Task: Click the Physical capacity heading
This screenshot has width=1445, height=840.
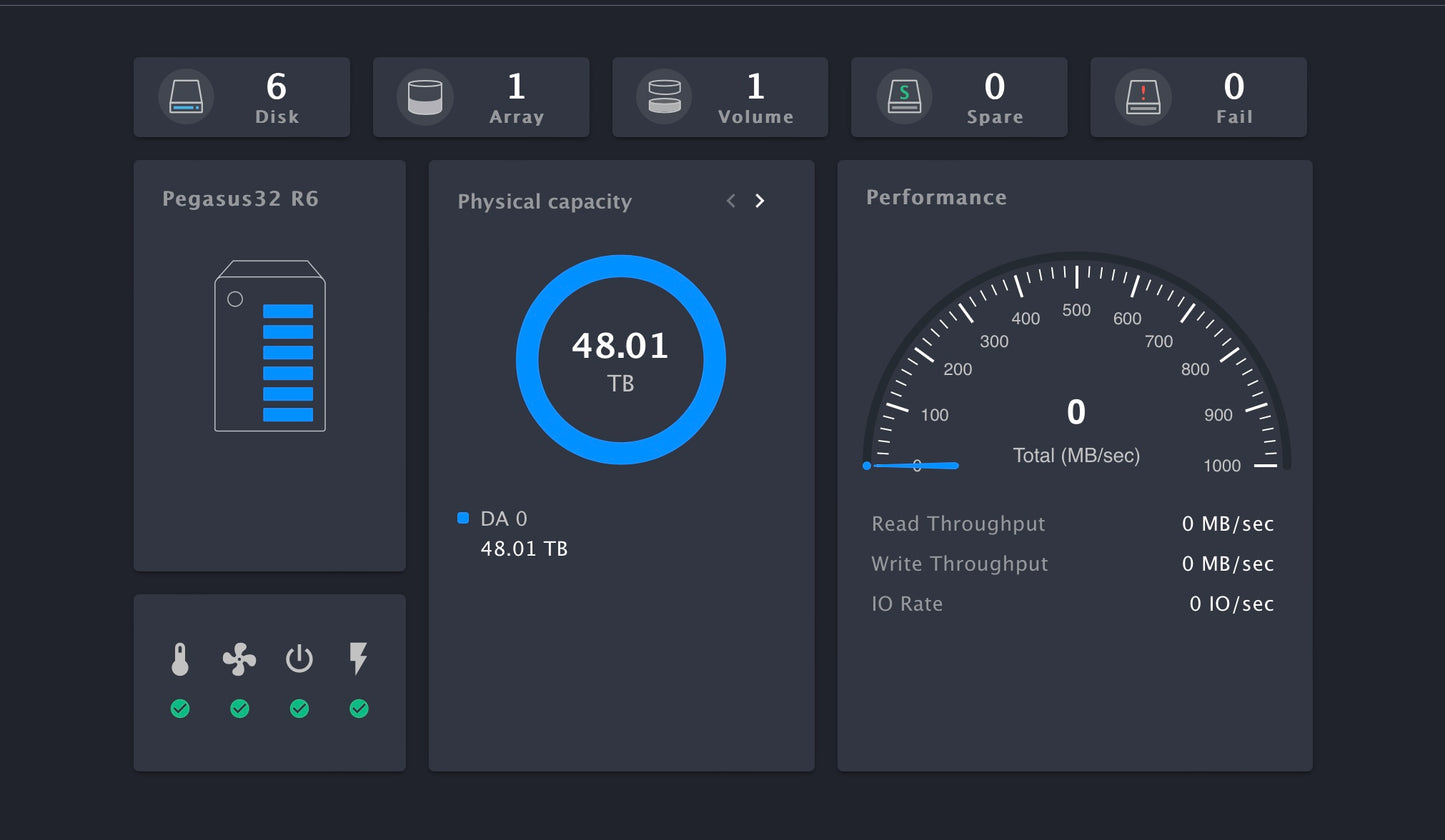Action: [545, 202]
